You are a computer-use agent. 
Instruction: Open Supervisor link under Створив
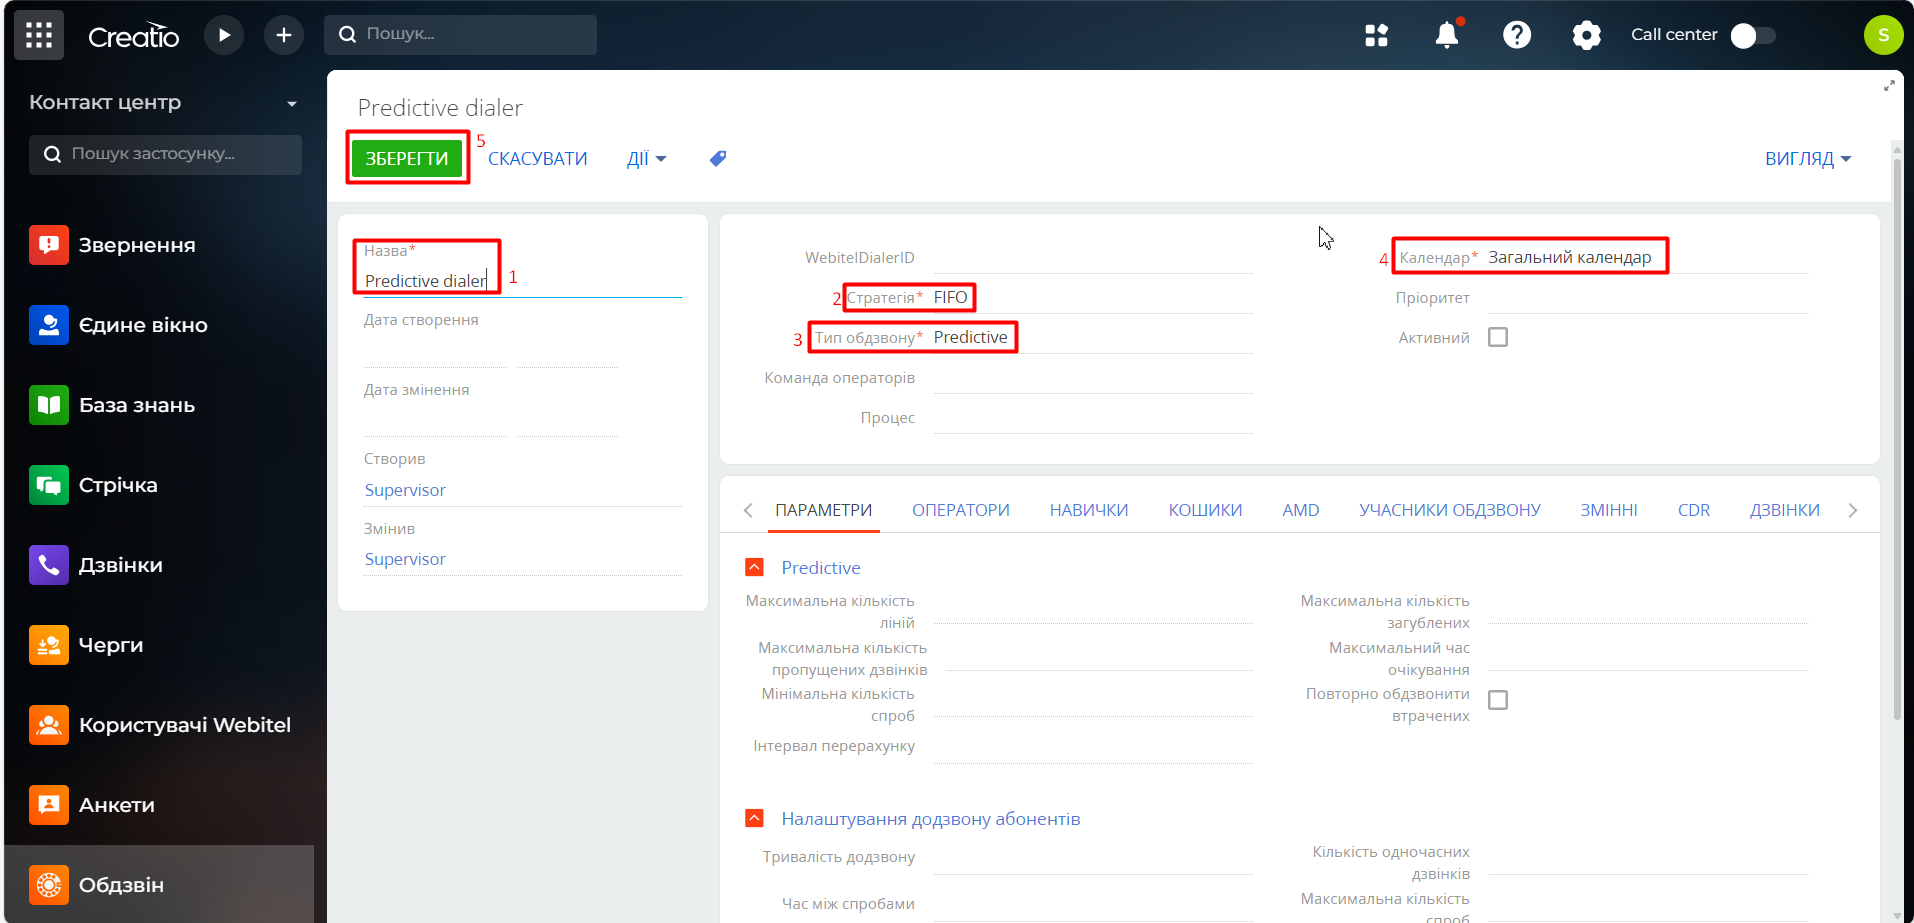405,490
